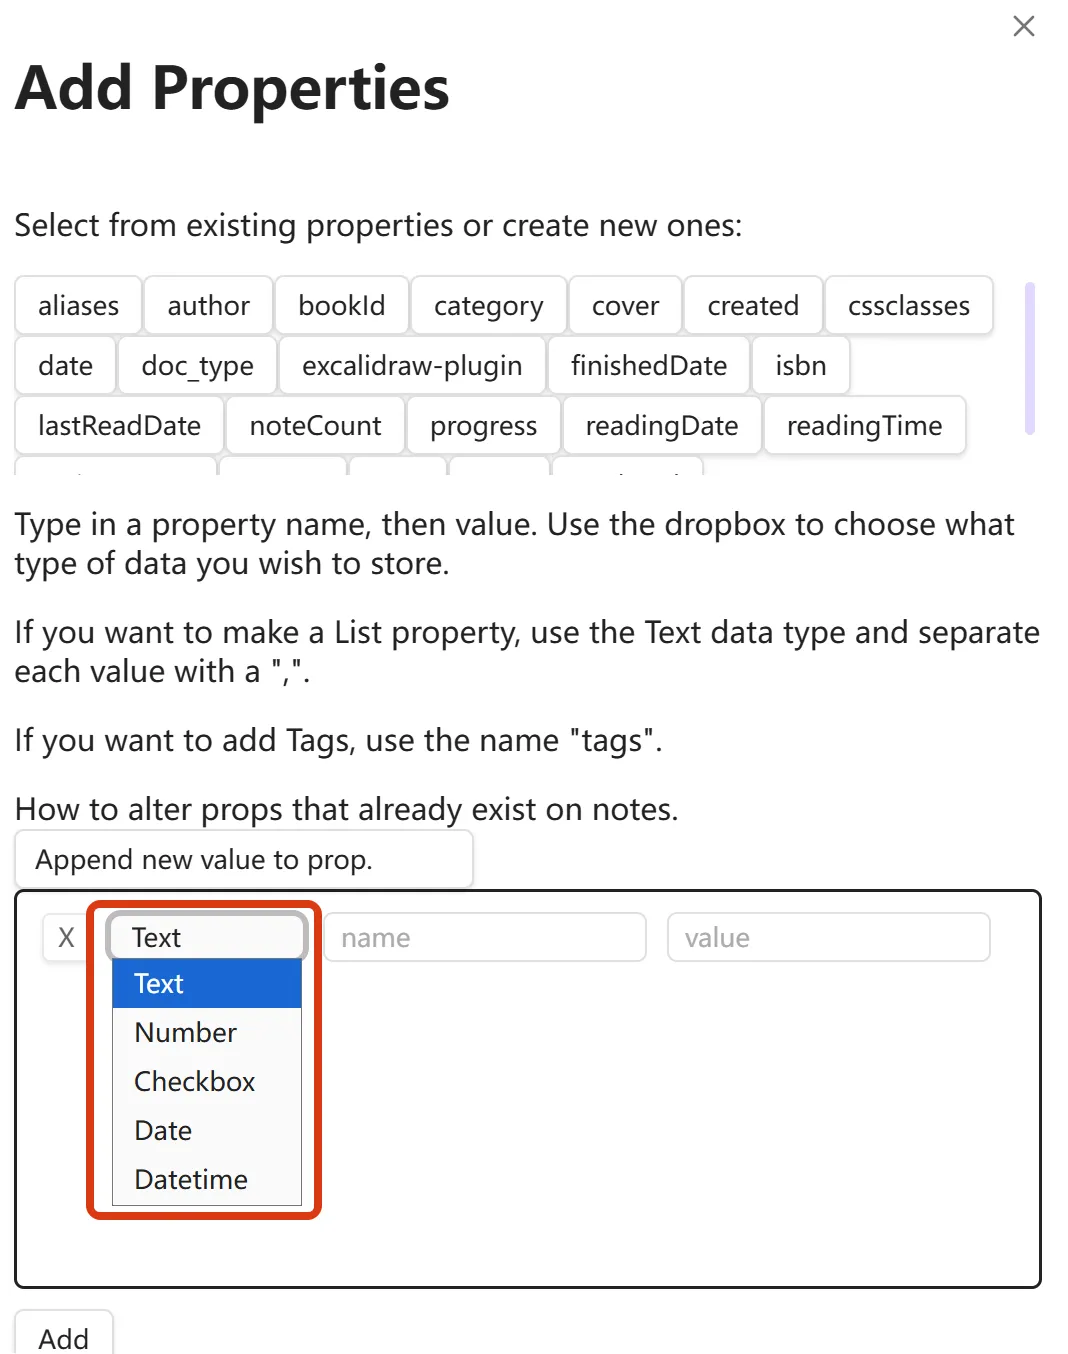Open Append new value to prop dropdown

[243, 860]
